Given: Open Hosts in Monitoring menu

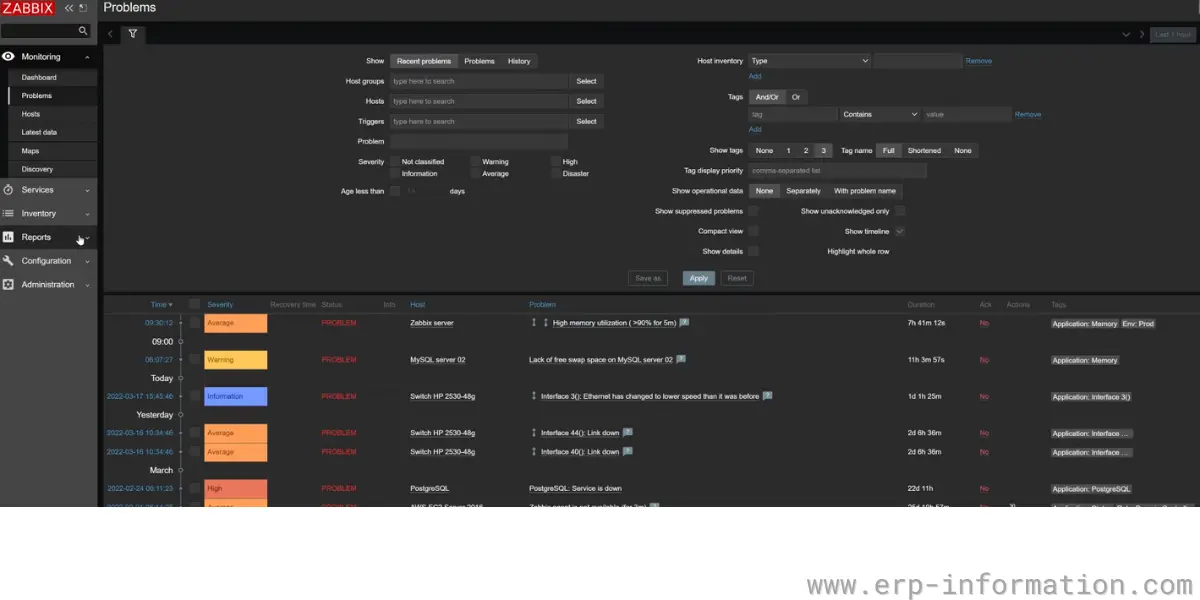Looking at the screenshot, I should 31,114.
